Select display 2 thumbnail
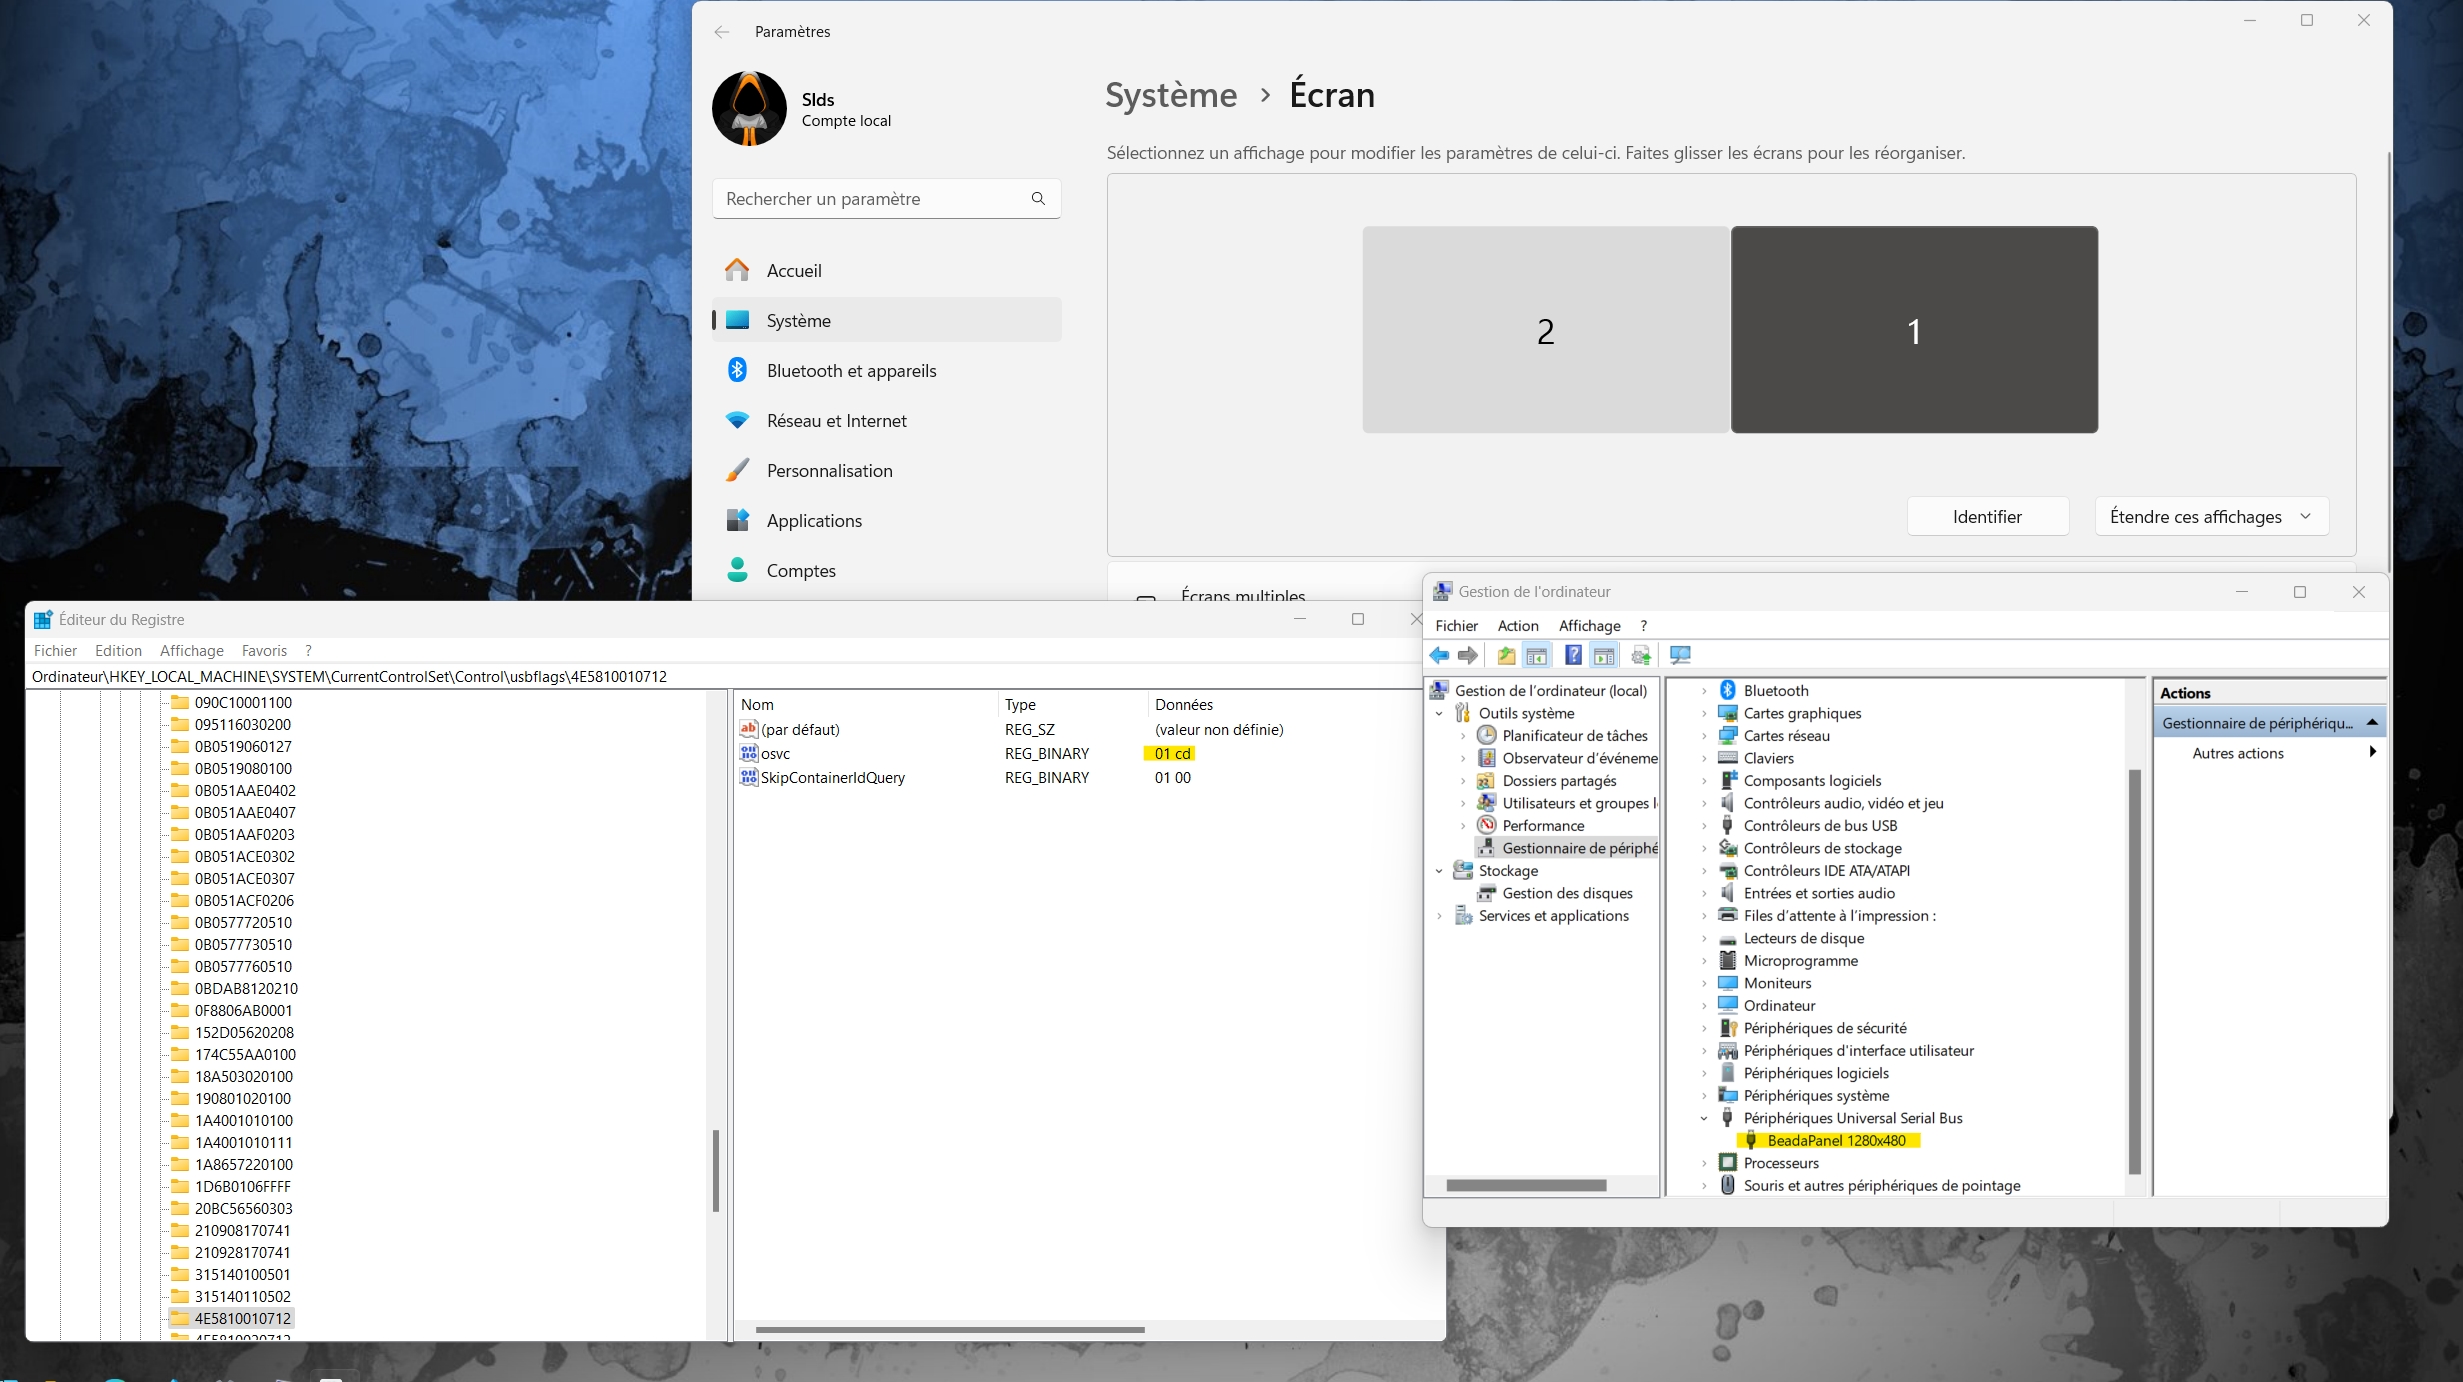This screenshot has width=2463, height=1382. [1545, 330]
